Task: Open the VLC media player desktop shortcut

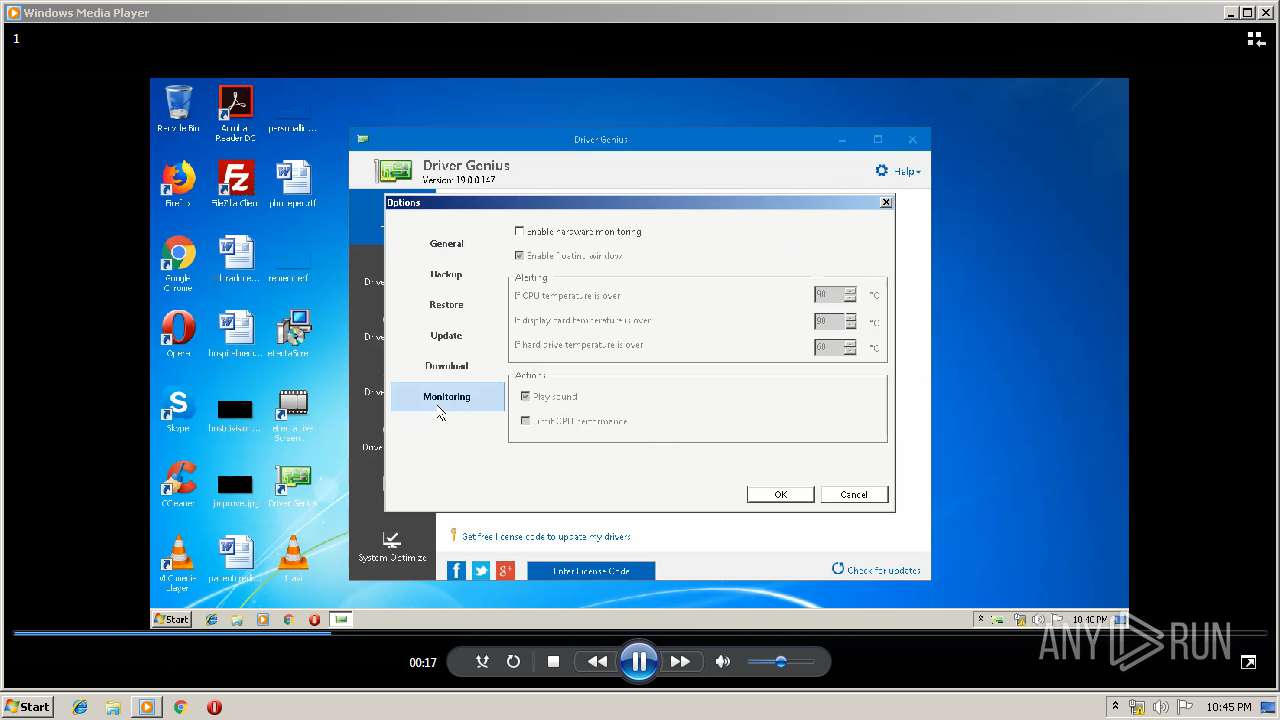Action: pos(178,564)
